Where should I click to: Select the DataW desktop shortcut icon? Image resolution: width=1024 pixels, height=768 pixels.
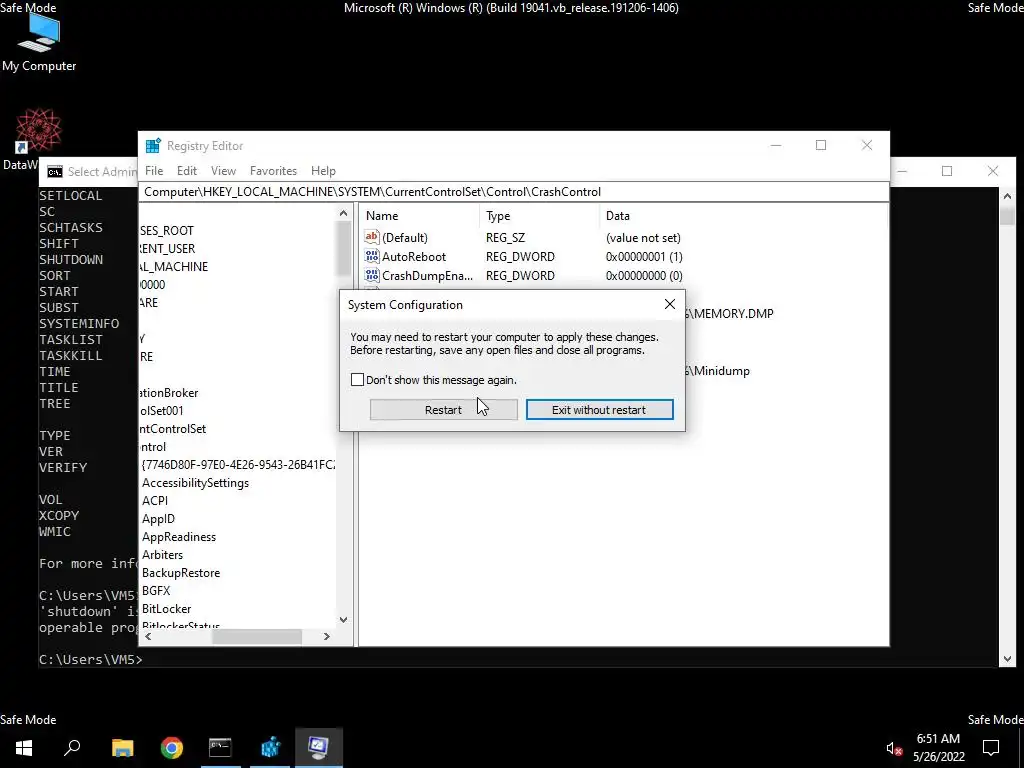(39, 138)
